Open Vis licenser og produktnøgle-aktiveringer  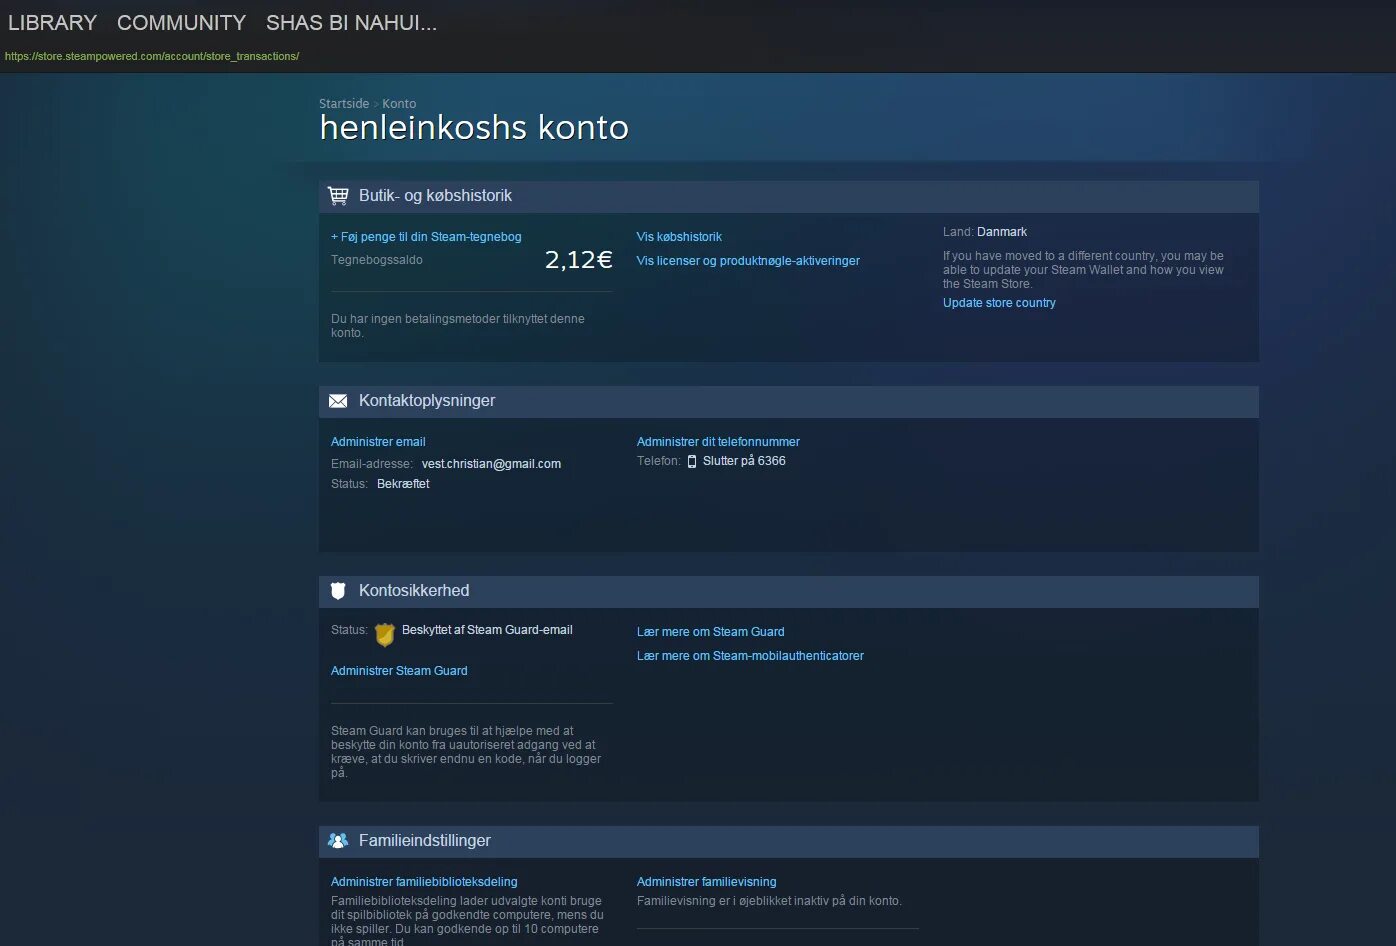(748, 261)
